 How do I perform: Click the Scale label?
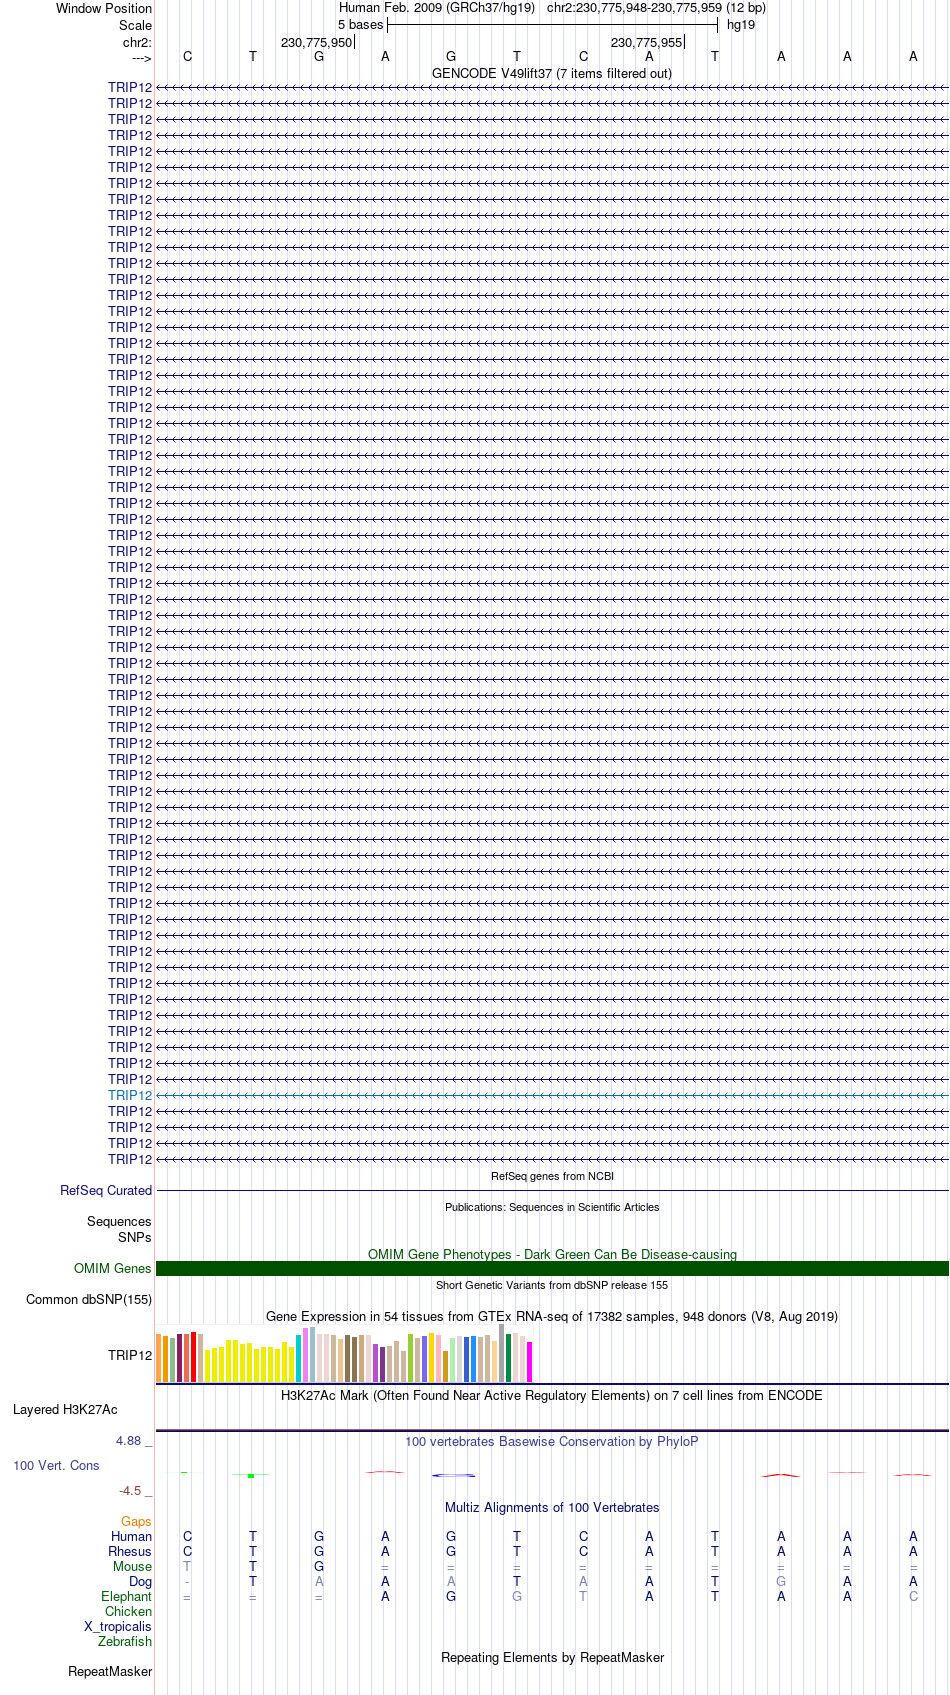coord(136,25)
